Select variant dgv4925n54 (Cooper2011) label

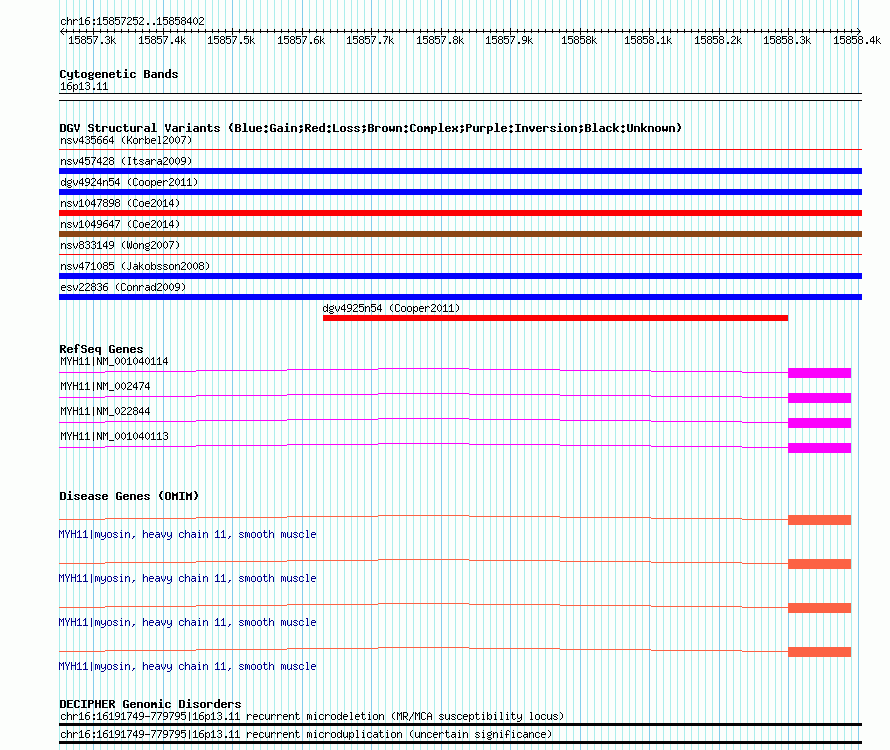coord(391,308)
